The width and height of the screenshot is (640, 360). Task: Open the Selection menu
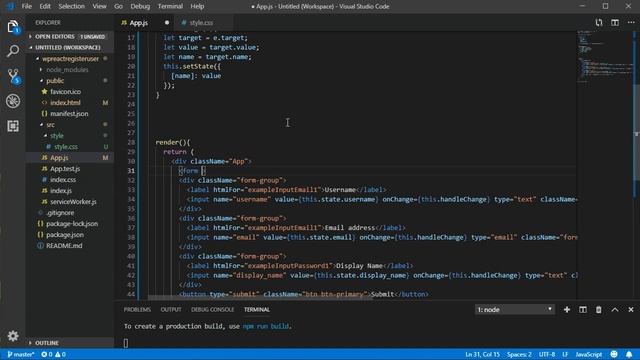tap(71, 7)
